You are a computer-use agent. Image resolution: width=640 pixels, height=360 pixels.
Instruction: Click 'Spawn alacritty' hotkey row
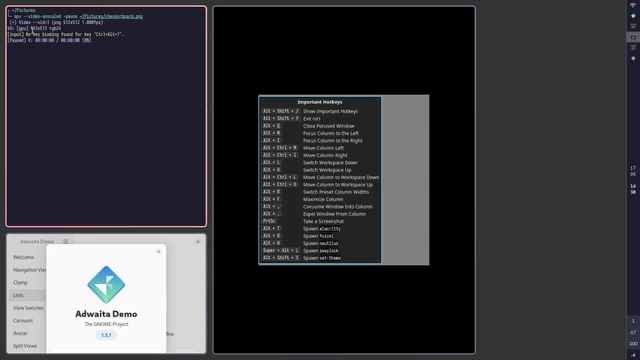click(x=320, y=229)
